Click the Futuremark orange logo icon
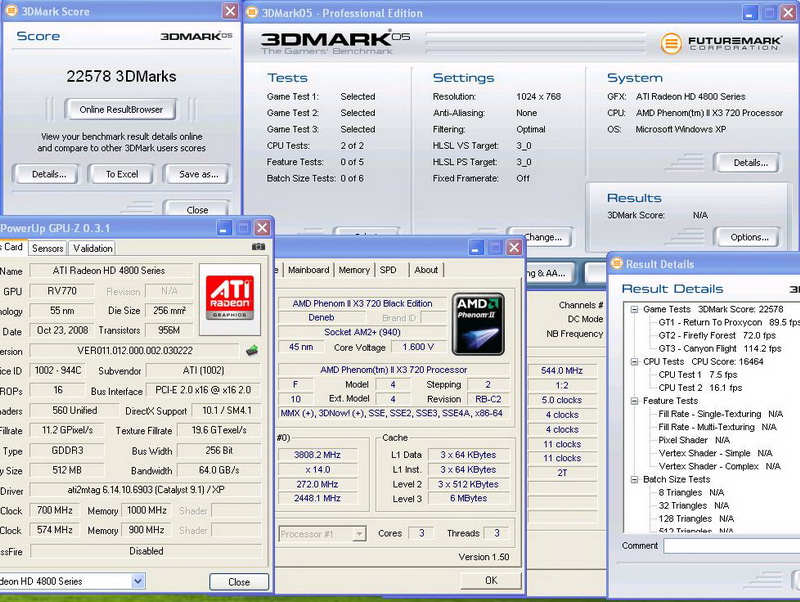The width and height of the screenshot is (800, 602). coord(671,44)
